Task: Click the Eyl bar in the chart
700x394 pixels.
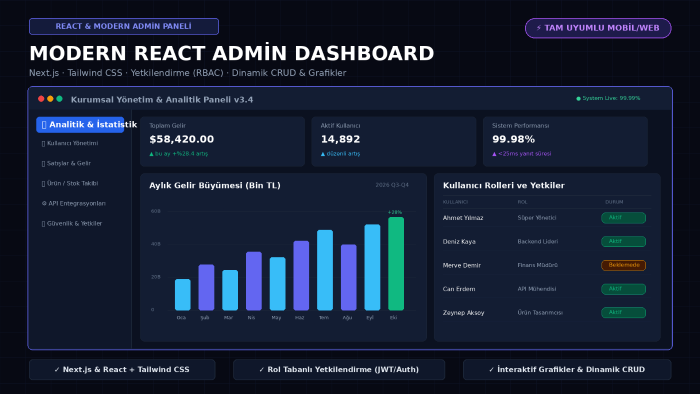Action: tap(372, 267)
